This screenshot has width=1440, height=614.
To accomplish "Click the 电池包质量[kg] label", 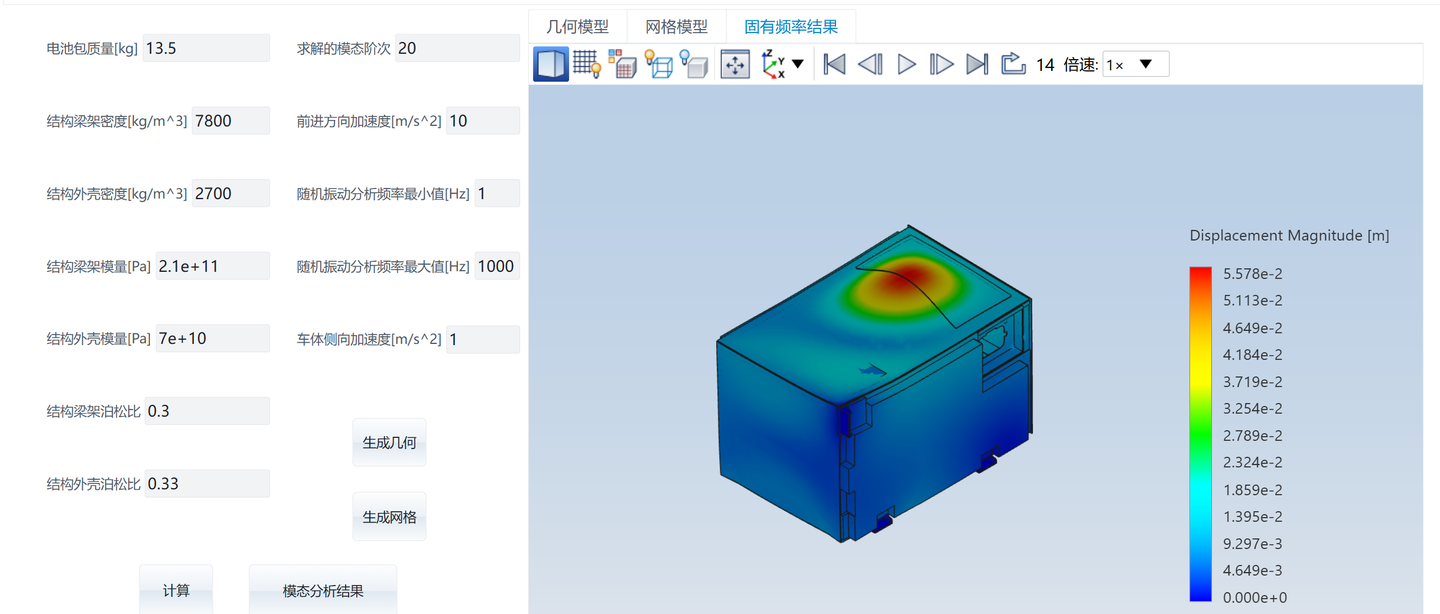I will pos(92,48).
